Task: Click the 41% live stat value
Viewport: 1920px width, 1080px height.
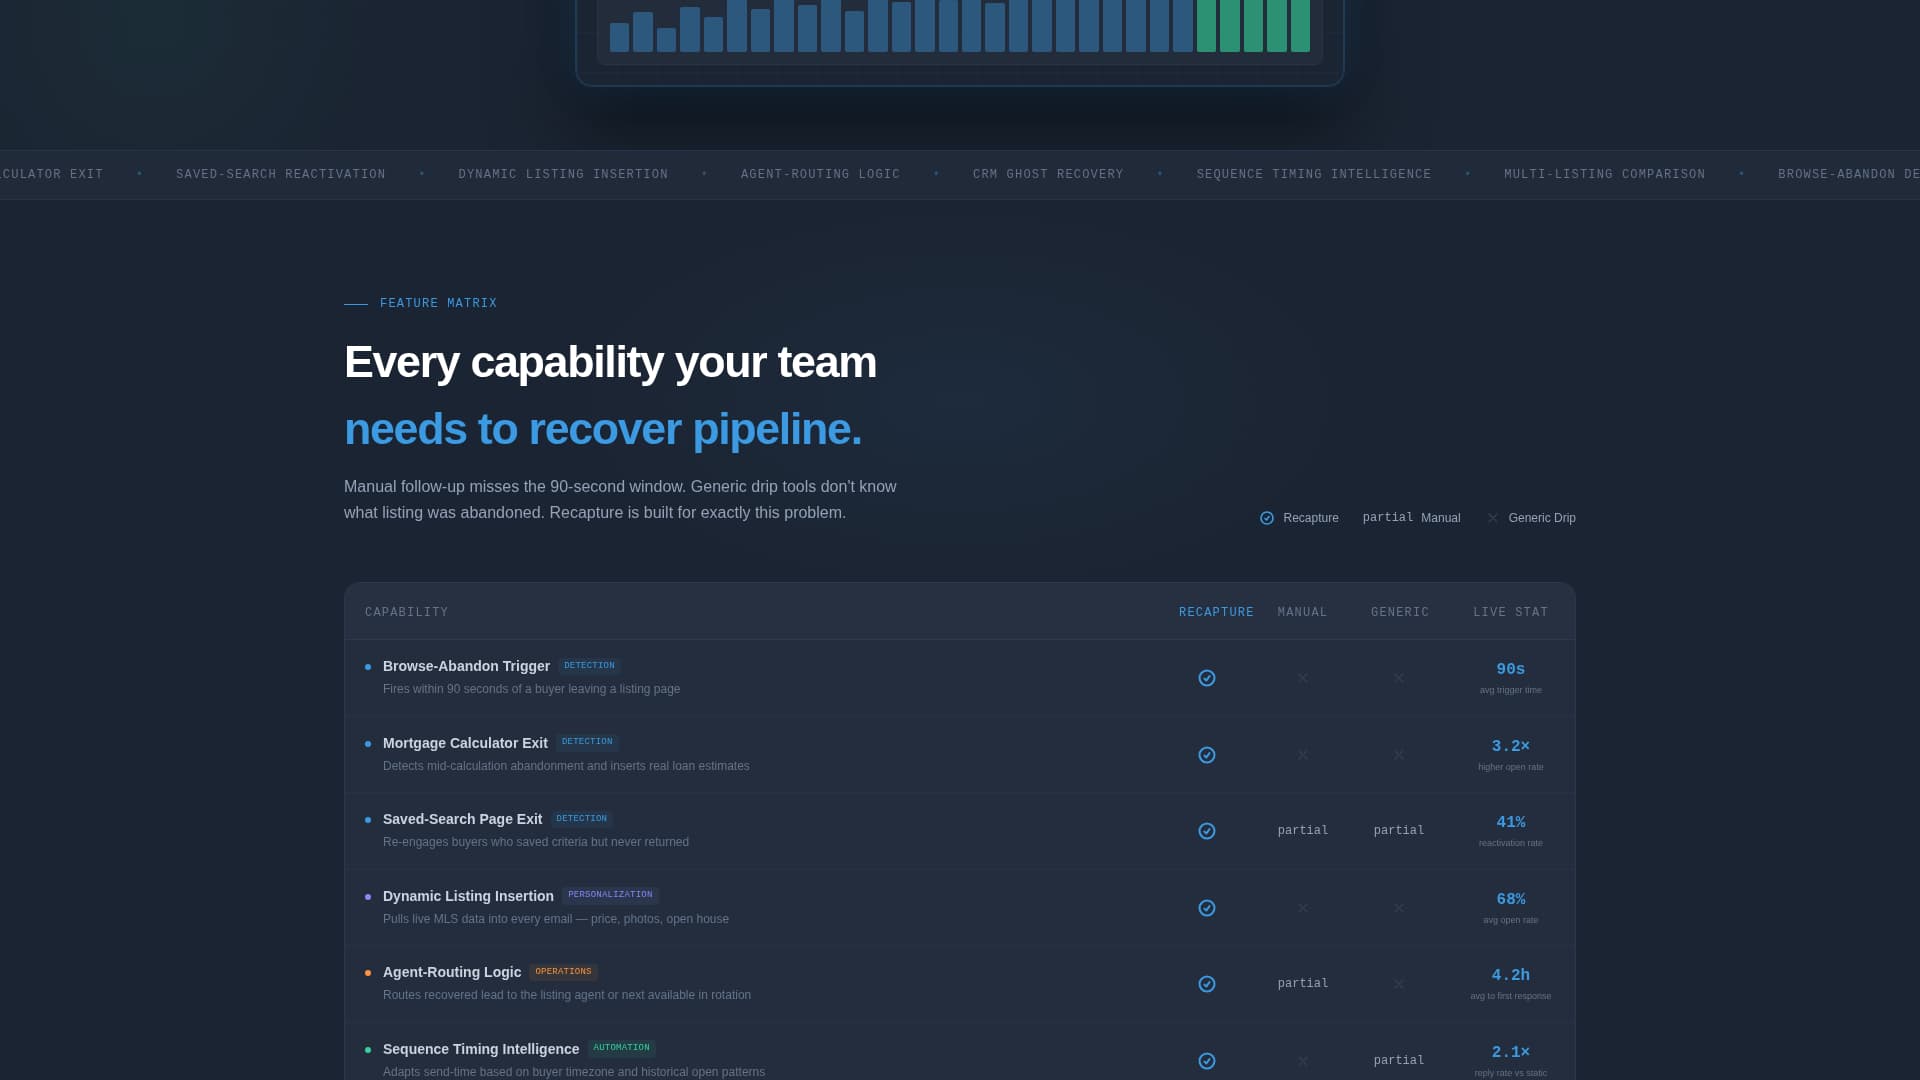Action: coord(1511,822)
